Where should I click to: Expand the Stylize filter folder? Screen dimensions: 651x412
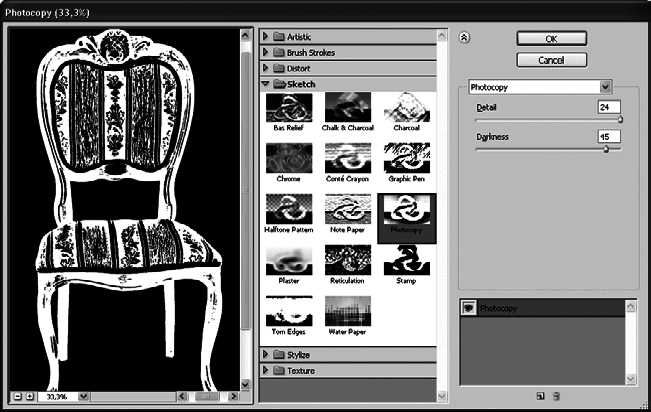[265, 355]
